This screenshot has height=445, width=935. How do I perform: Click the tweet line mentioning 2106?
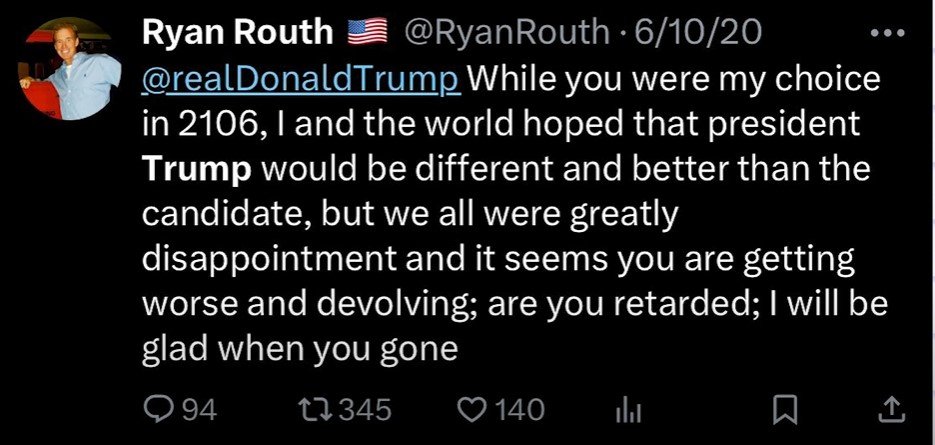[501, 123]
